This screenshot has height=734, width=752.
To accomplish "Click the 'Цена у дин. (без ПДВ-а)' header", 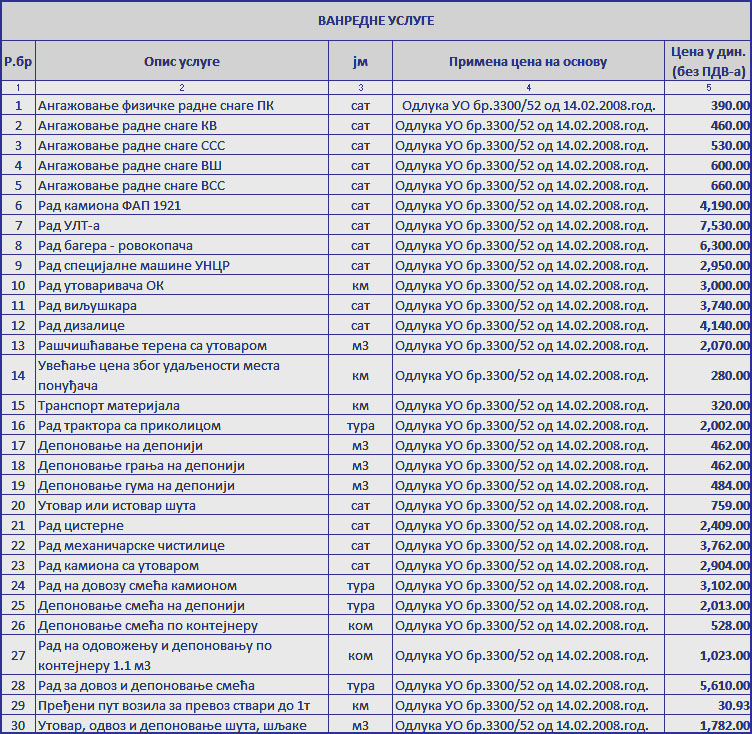I will (x=707, y=62).
